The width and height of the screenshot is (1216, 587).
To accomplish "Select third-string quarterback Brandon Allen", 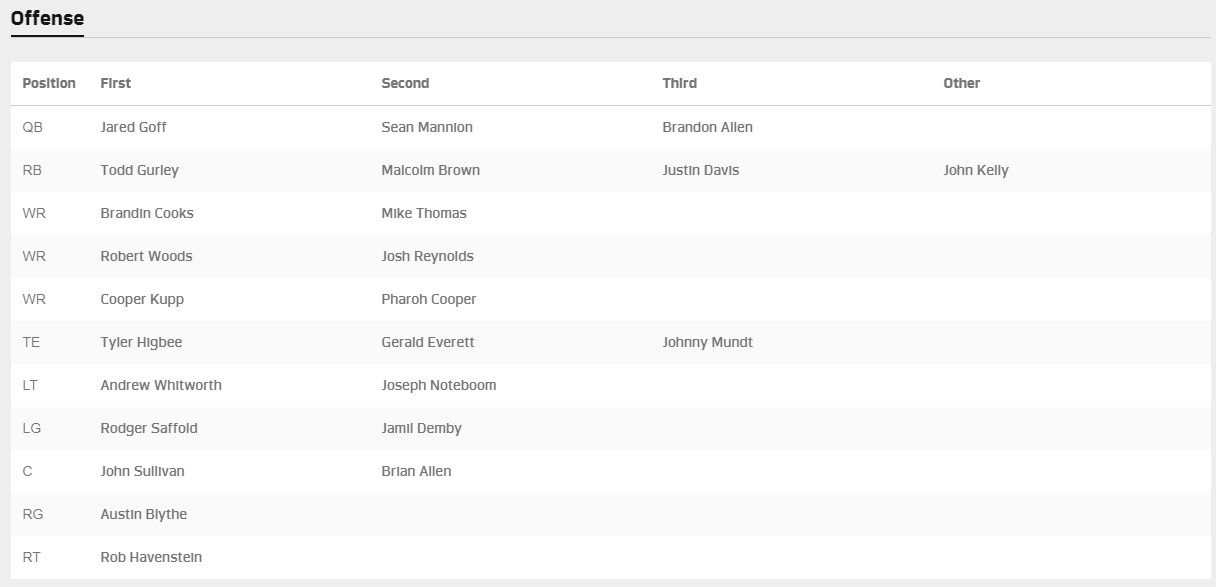I will click(x=707, y=127).
